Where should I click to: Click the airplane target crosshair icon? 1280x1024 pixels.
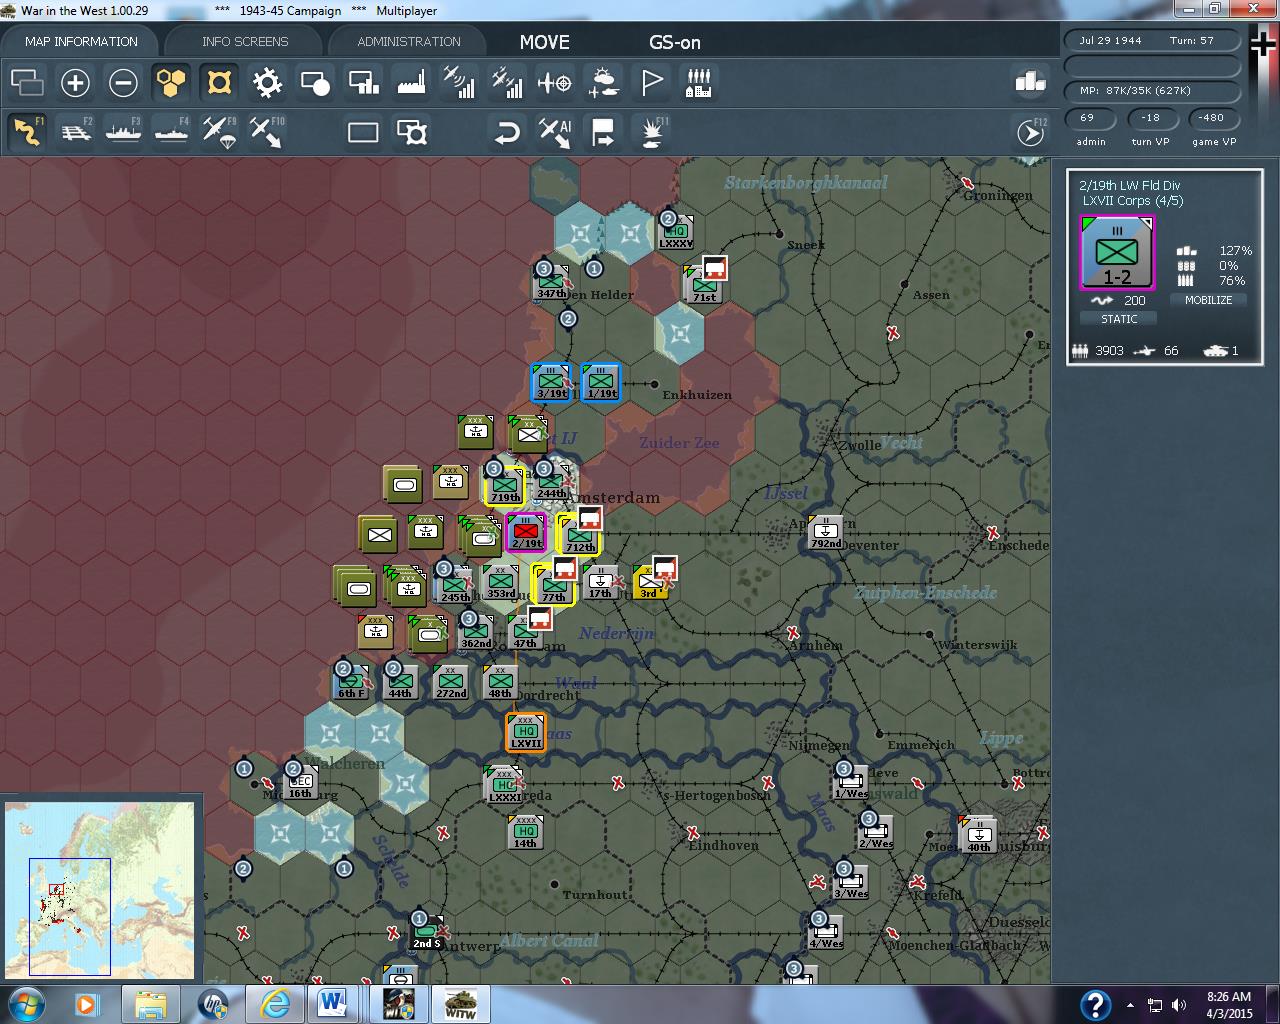pos(555,83)
